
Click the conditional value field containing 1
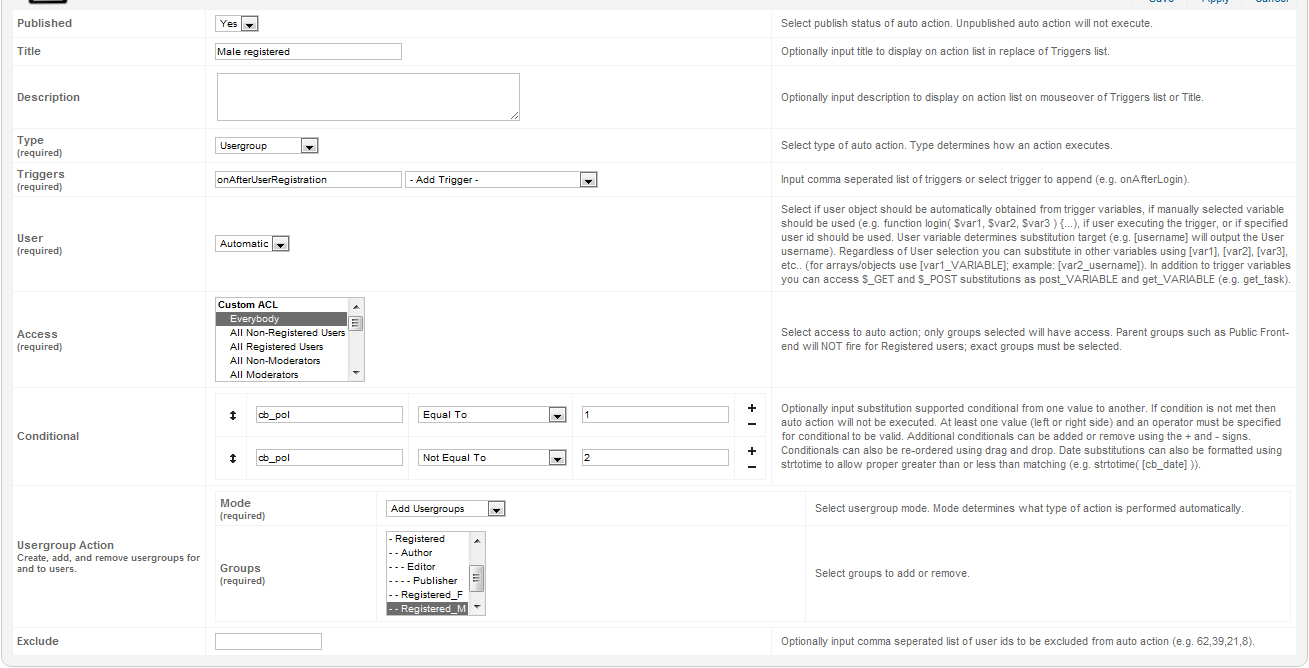(x=655, y=414)
